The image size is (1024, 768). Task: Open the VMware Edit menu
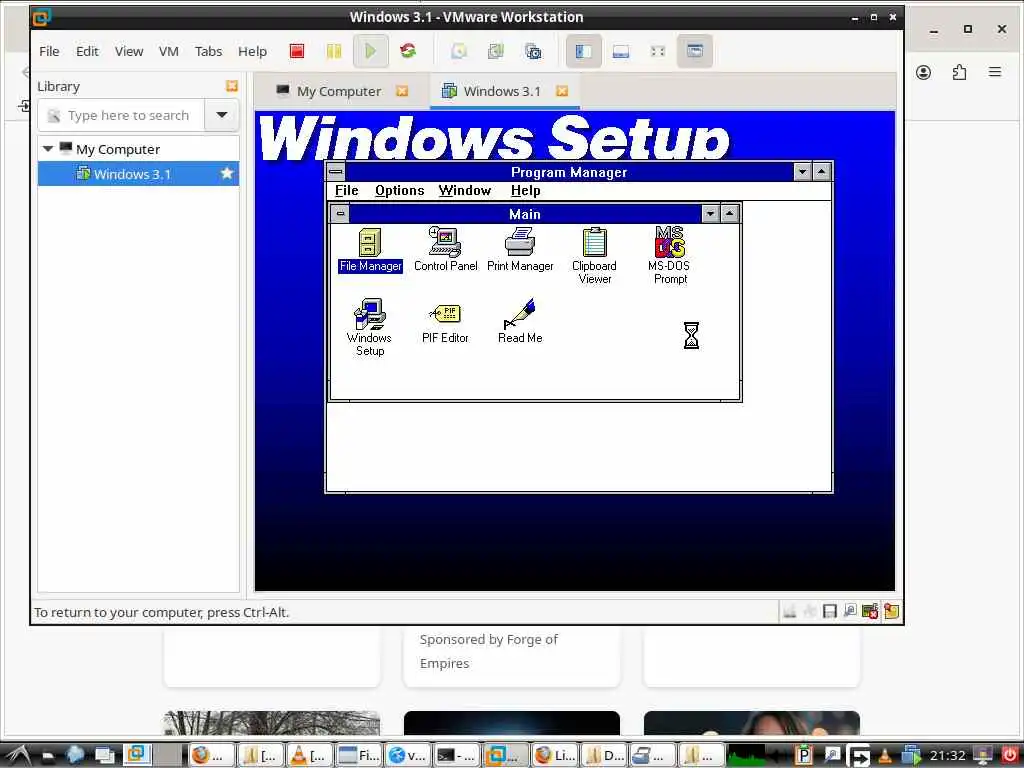(x=87, y=51)
